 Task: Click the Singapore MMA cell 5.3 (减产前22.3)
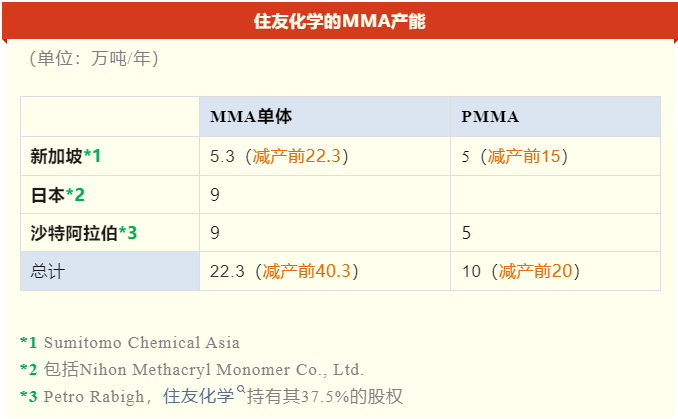click(325, 156)
